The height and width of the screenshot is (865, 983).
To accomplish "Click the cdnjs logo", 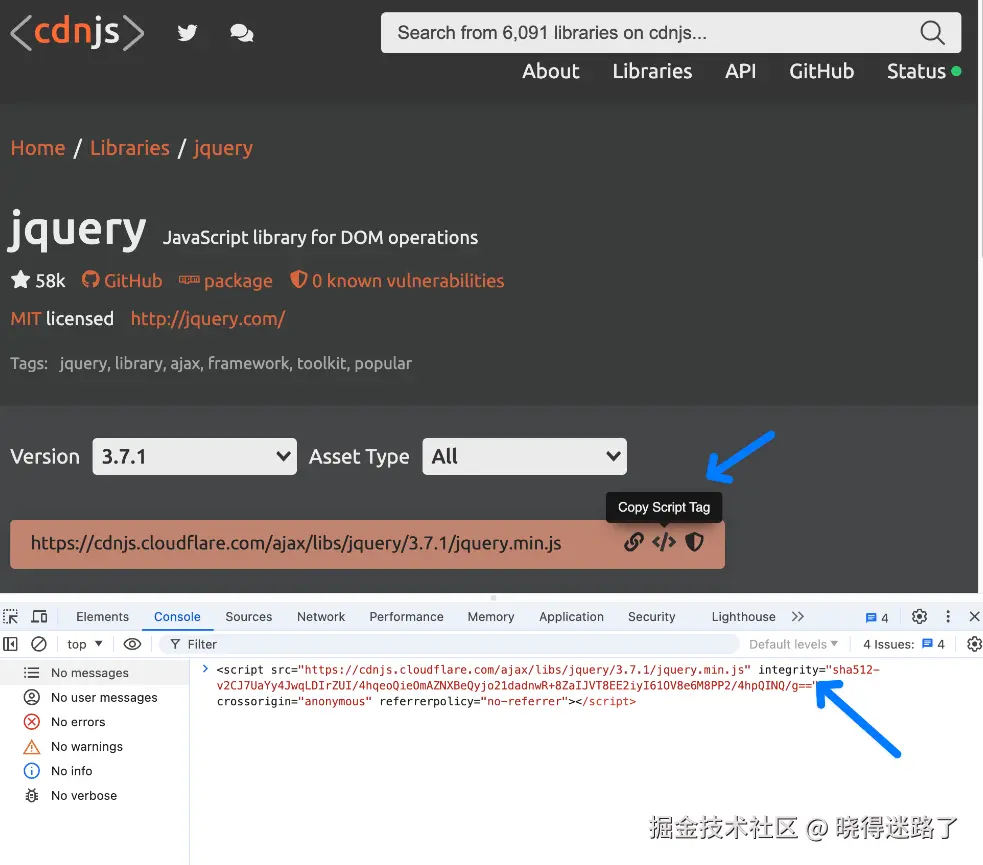I will pos(77,32).
